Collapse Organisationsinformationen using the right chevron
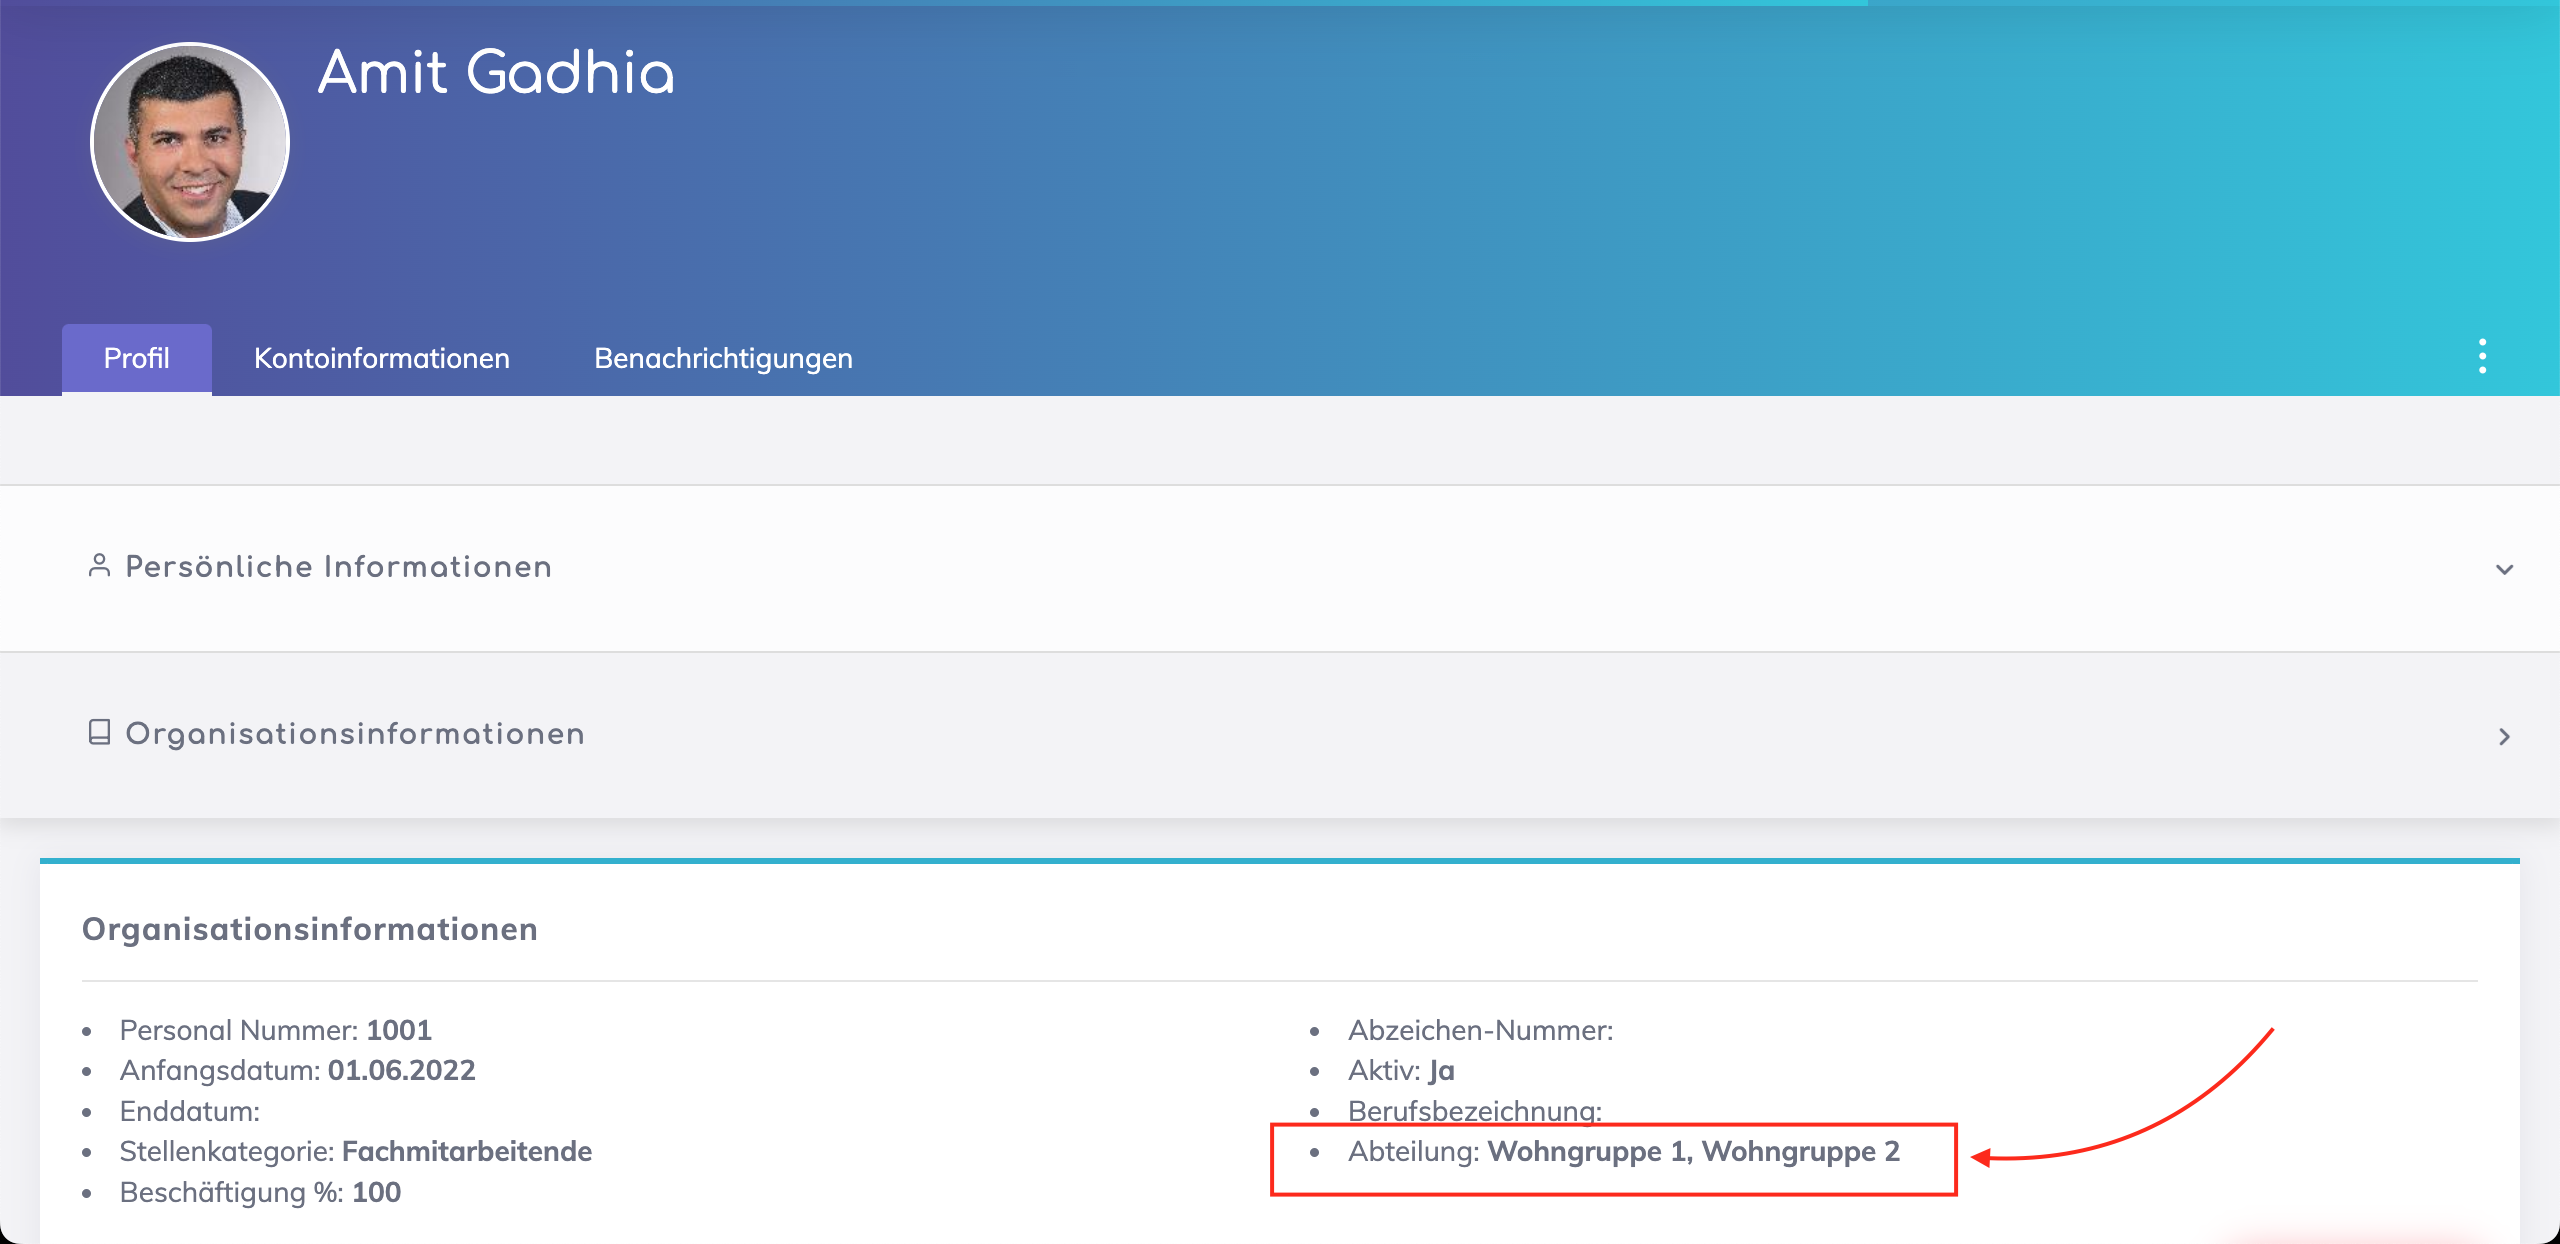This screenshot has width=2560, height=1244. [x=2504, y=737]
